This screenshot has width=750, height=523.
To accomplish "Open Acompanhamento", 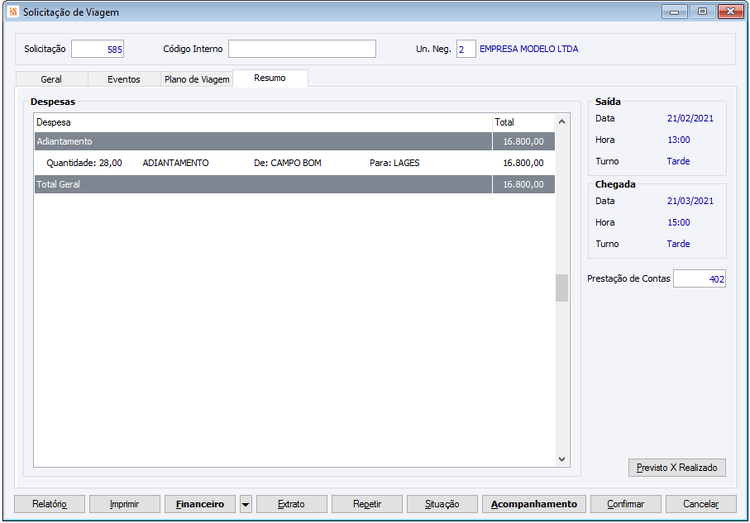I will coord(534,504).
